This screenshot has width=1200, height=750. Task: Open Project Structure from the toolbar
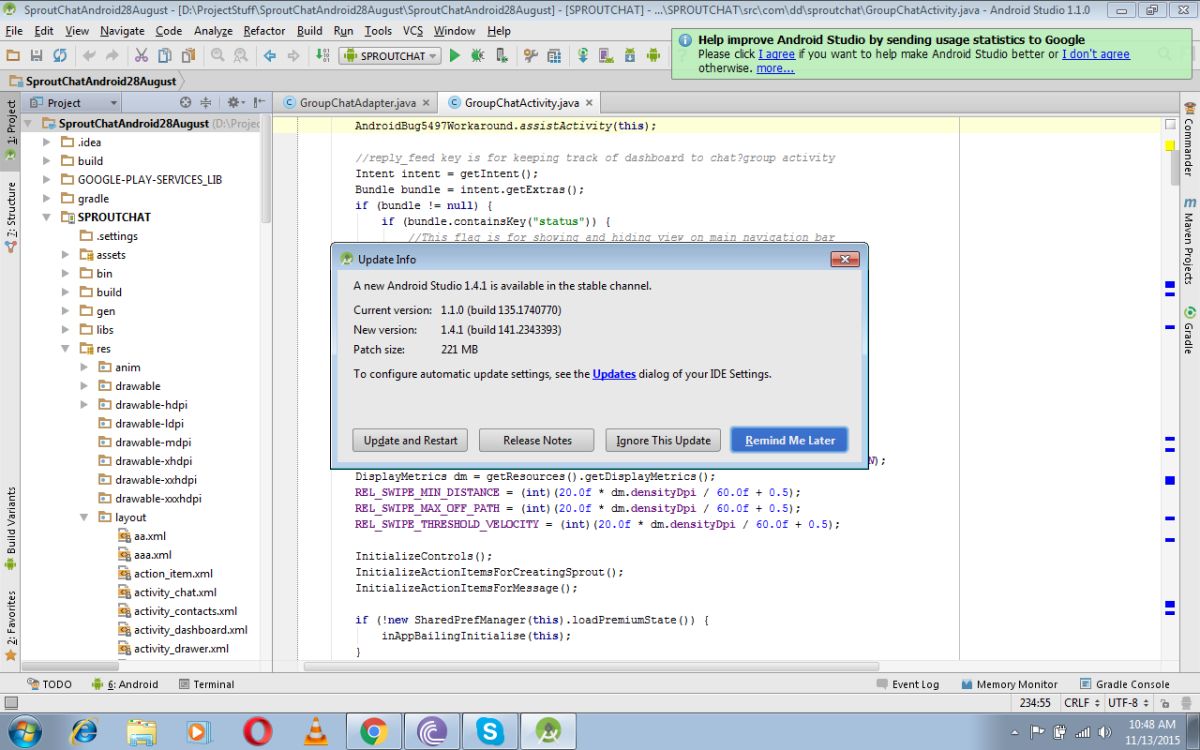553,56
